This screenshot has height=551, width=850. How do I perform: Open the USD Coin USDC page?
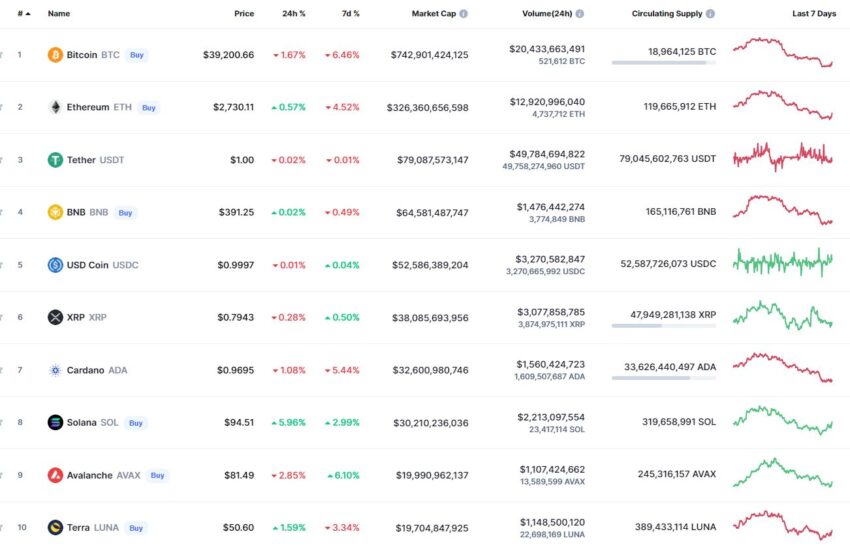coord(102,265)
